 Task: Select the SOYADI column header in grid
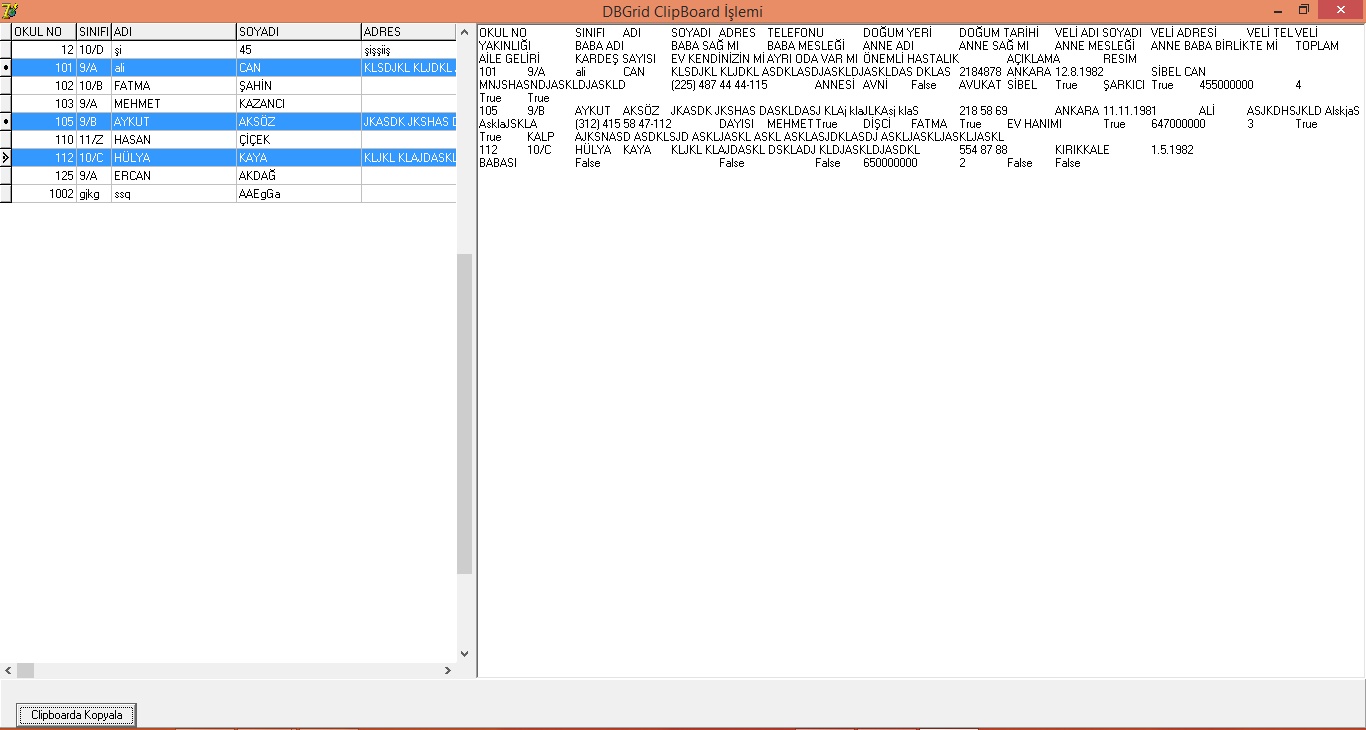[299, 32]
